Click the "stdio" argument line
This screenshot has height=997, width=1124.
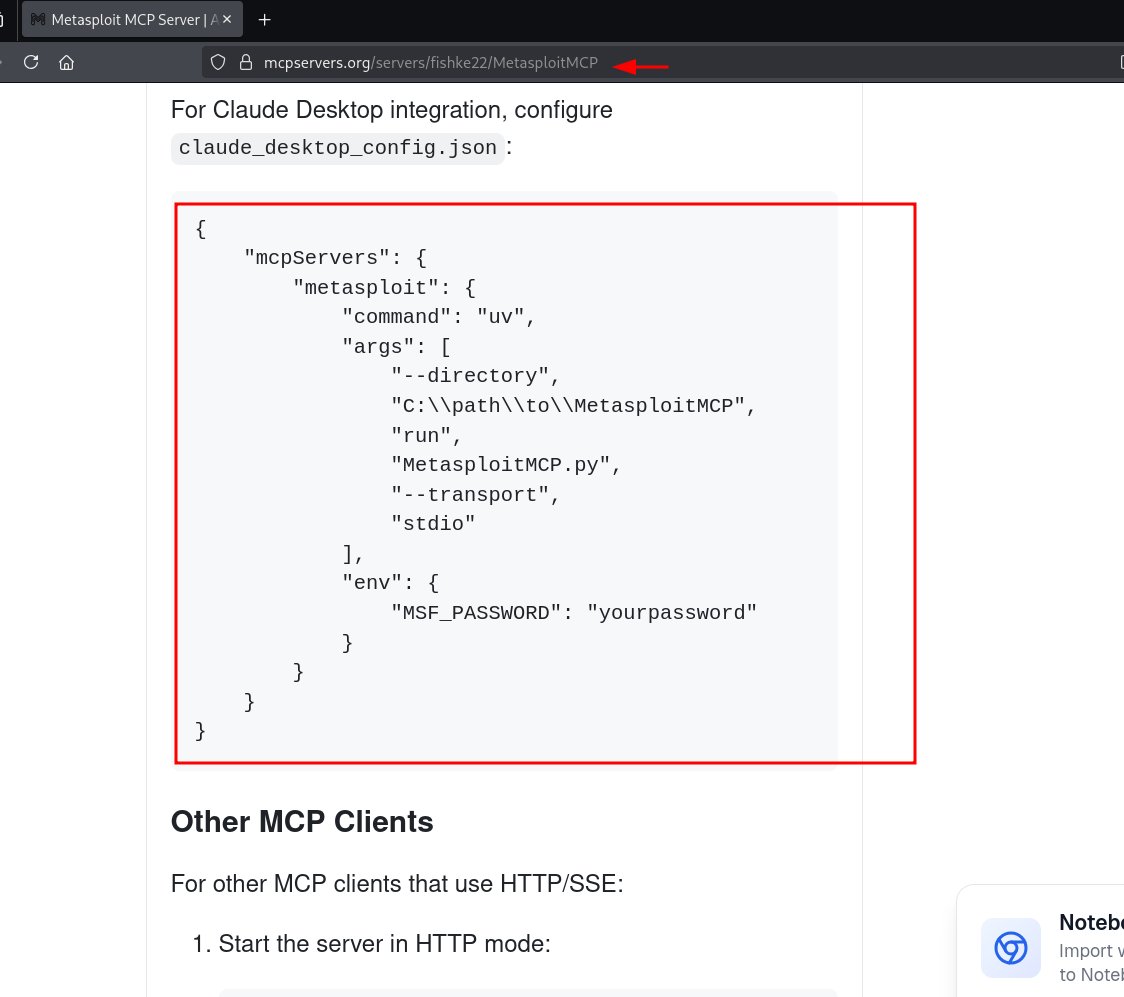pos(433,524)
